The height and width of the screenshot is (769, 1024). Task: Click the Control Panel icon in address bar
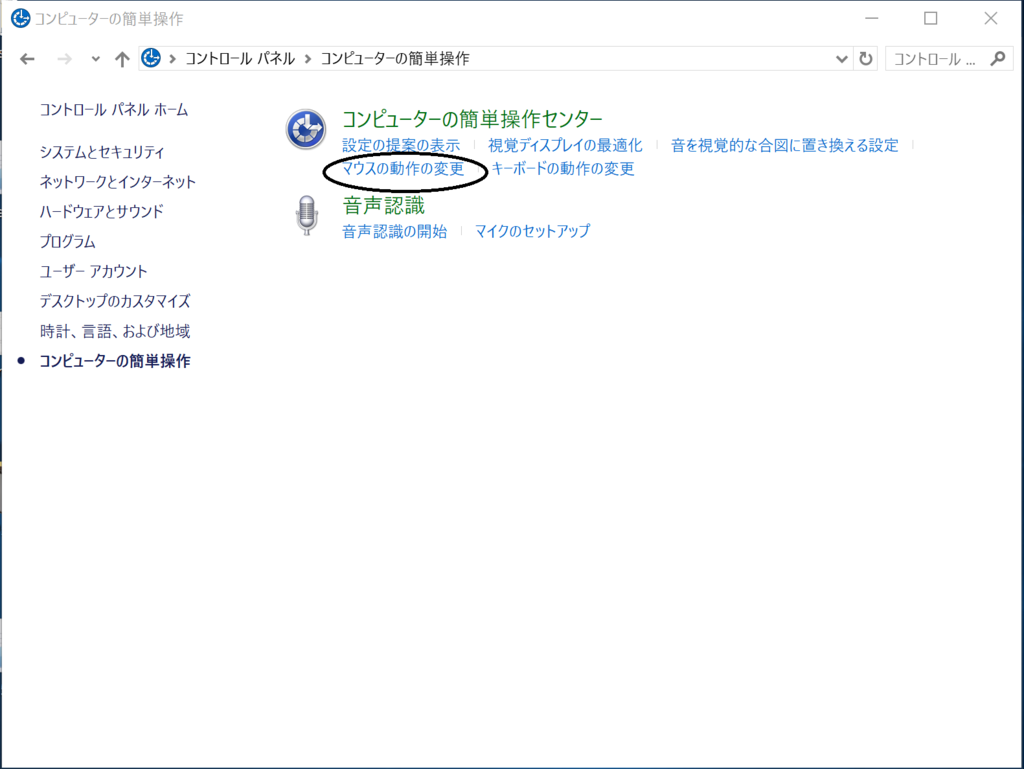(x=150, y=58)
